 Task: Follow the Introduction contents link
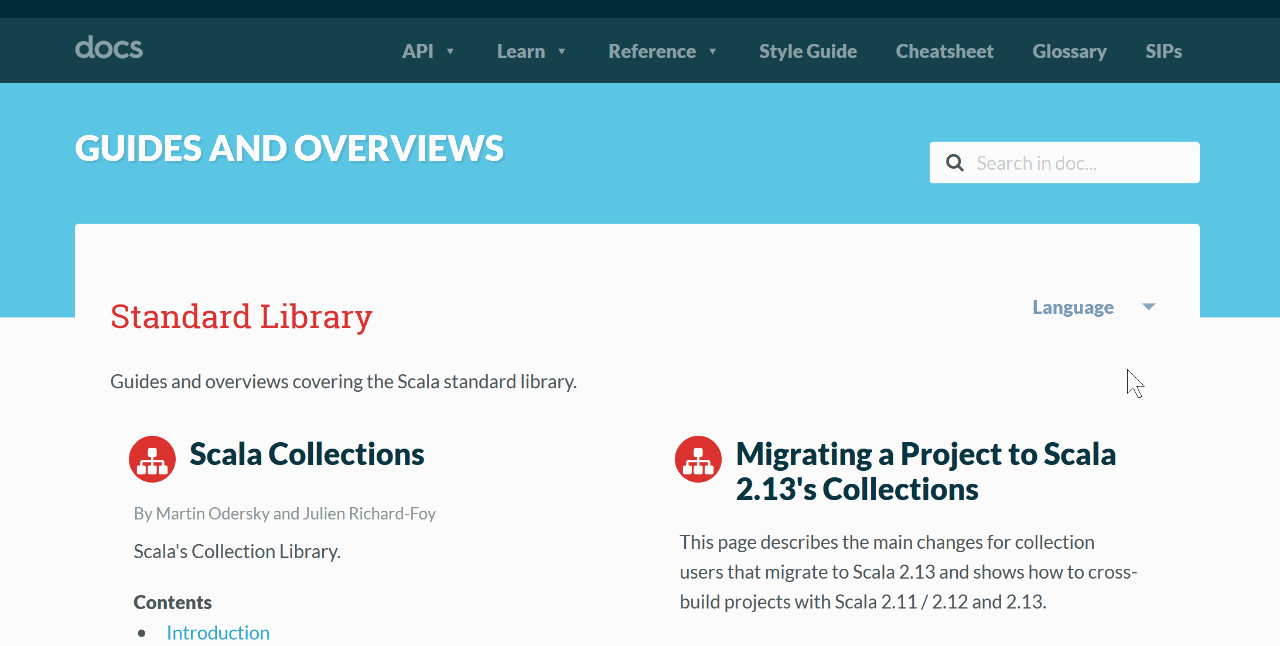(x=218, y=632)
